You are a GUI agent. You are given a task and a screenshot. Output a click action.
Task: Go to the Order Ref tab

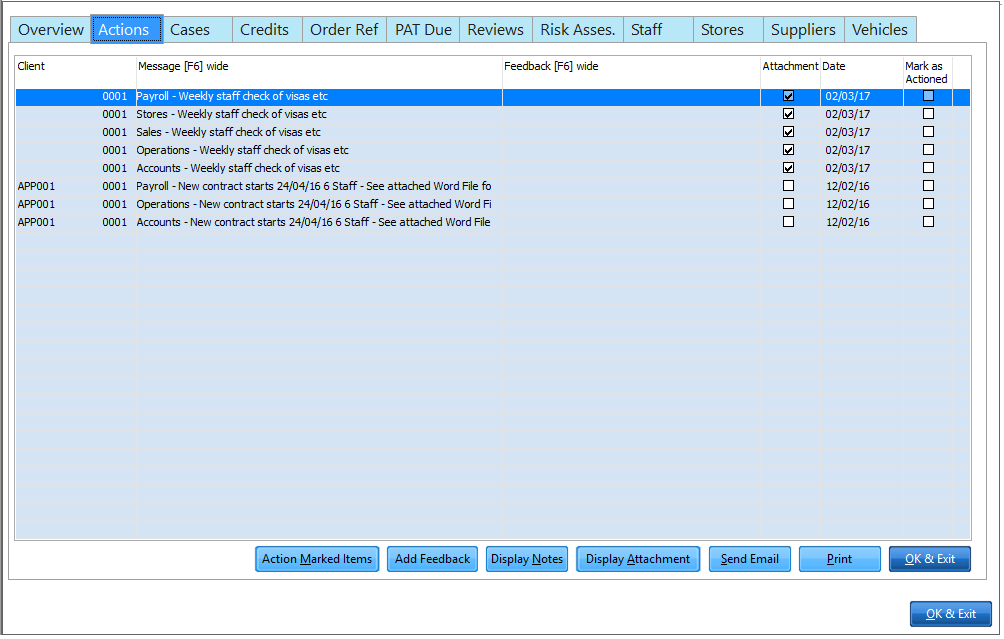344,30
